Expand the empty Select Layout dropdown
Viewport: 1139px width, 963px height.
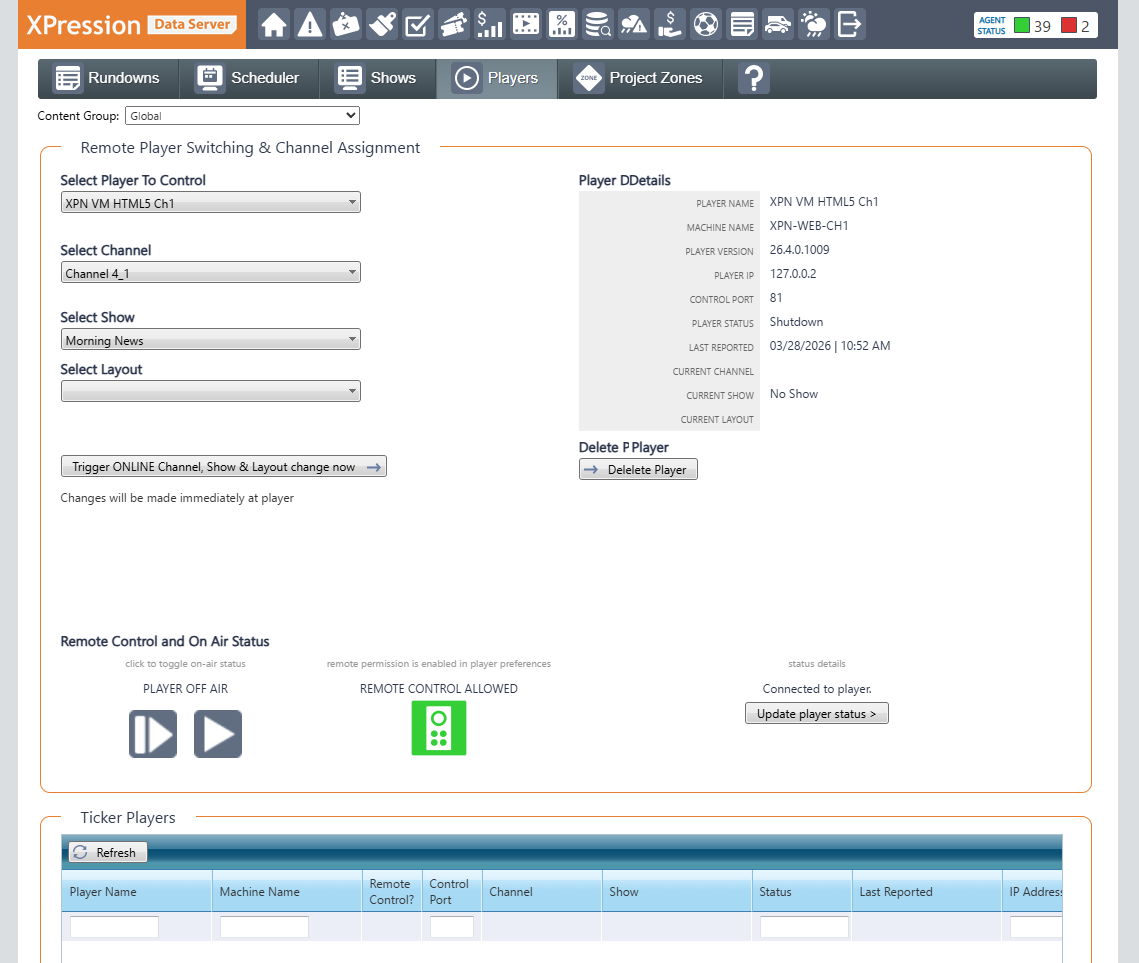210,391
